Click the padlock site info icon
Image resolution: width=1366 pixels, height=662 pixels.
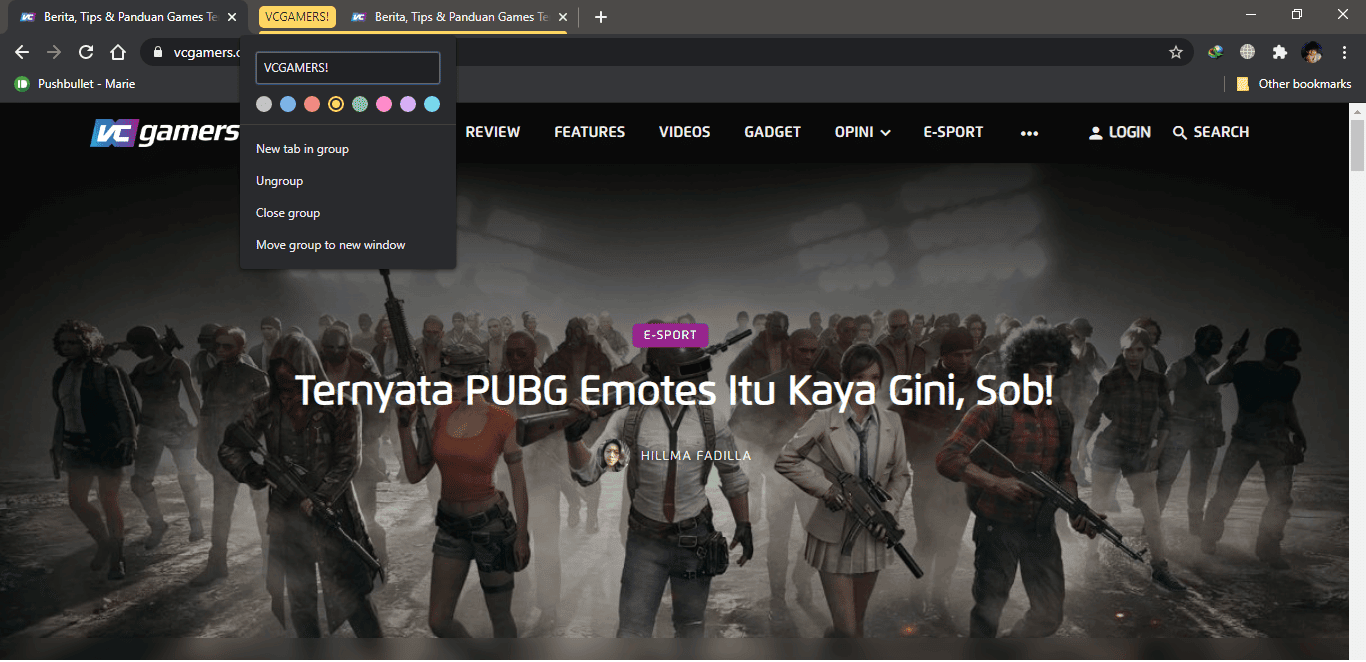[x=158, y=52]
